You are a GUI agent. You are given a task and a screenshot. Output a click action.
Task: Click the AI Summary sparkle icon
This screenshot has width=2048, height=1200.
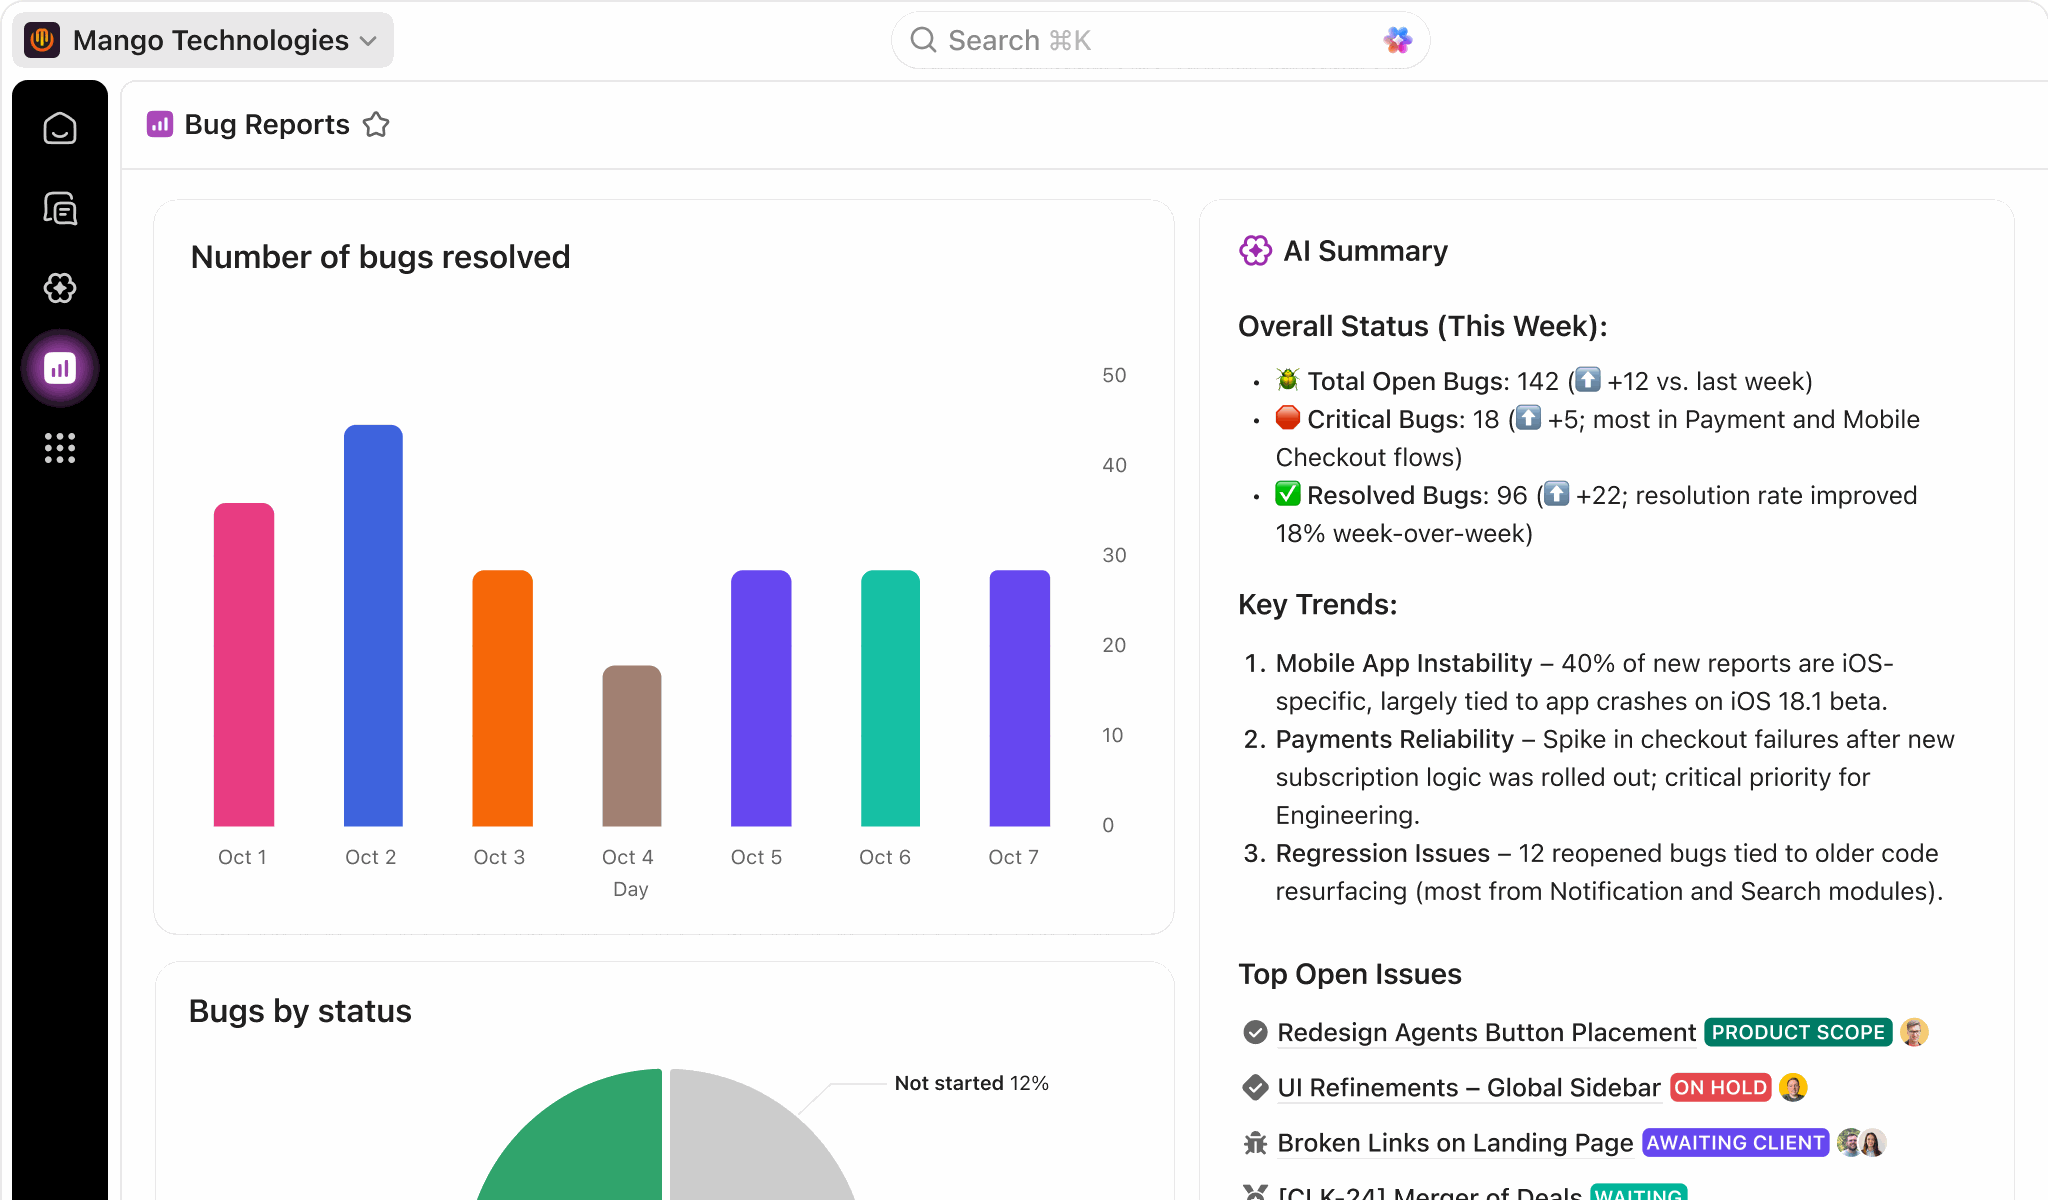(x=1255, y=251)
